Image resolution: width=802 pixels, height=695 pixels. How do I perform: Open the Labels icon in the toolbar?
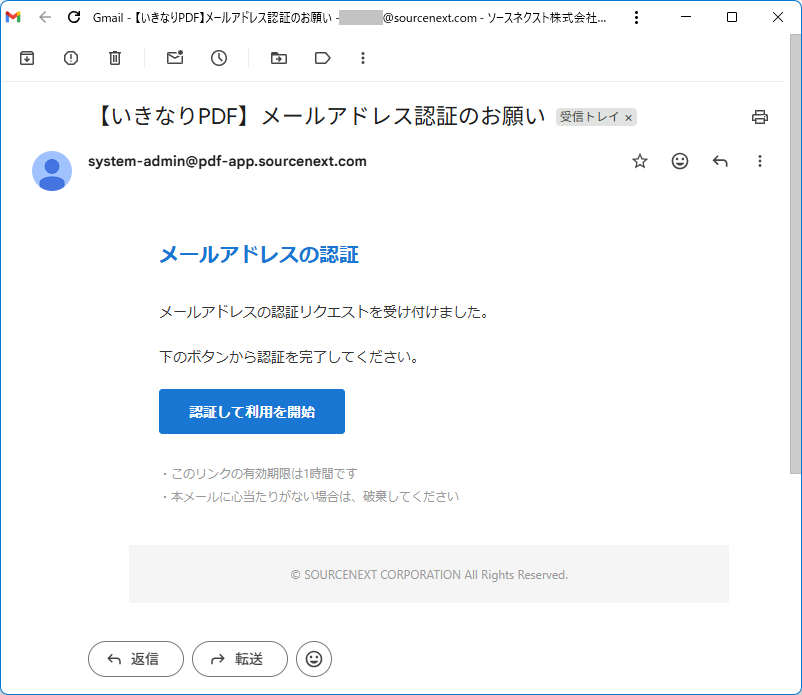(x=322, y=58)
